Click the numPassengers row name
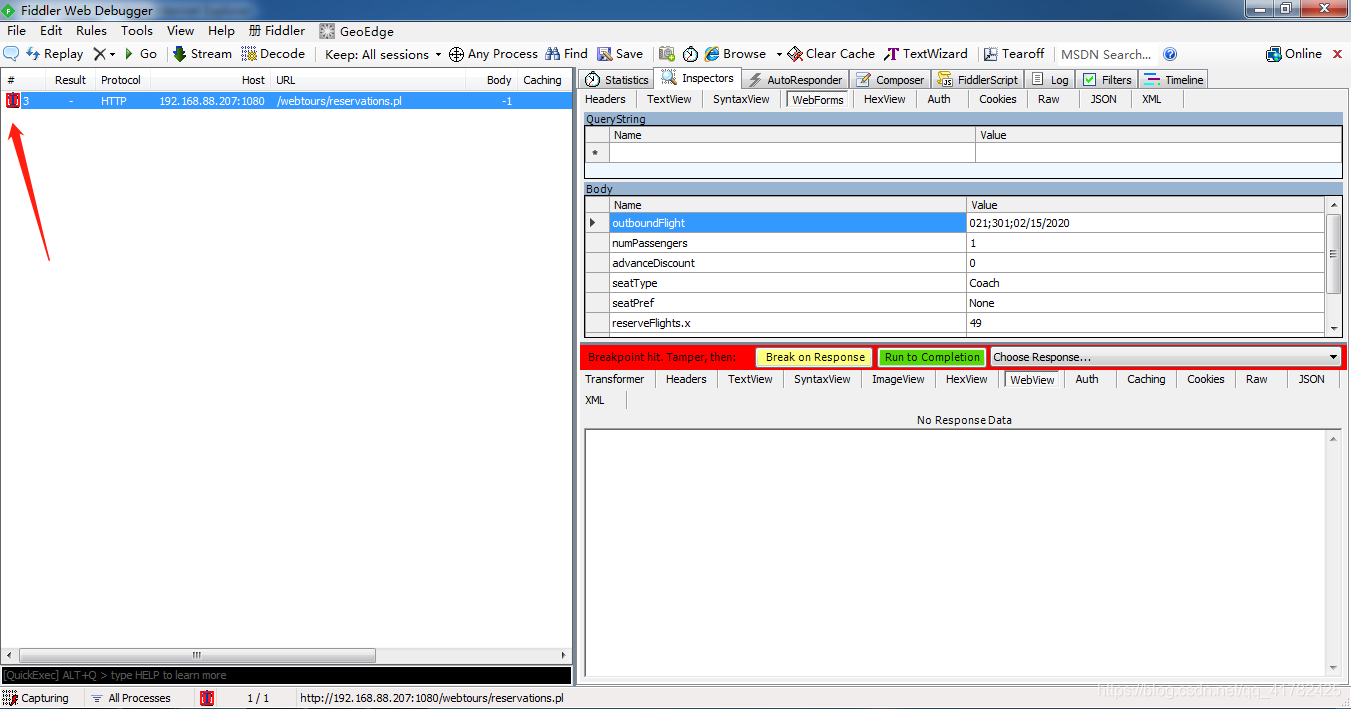 (788, 243)
